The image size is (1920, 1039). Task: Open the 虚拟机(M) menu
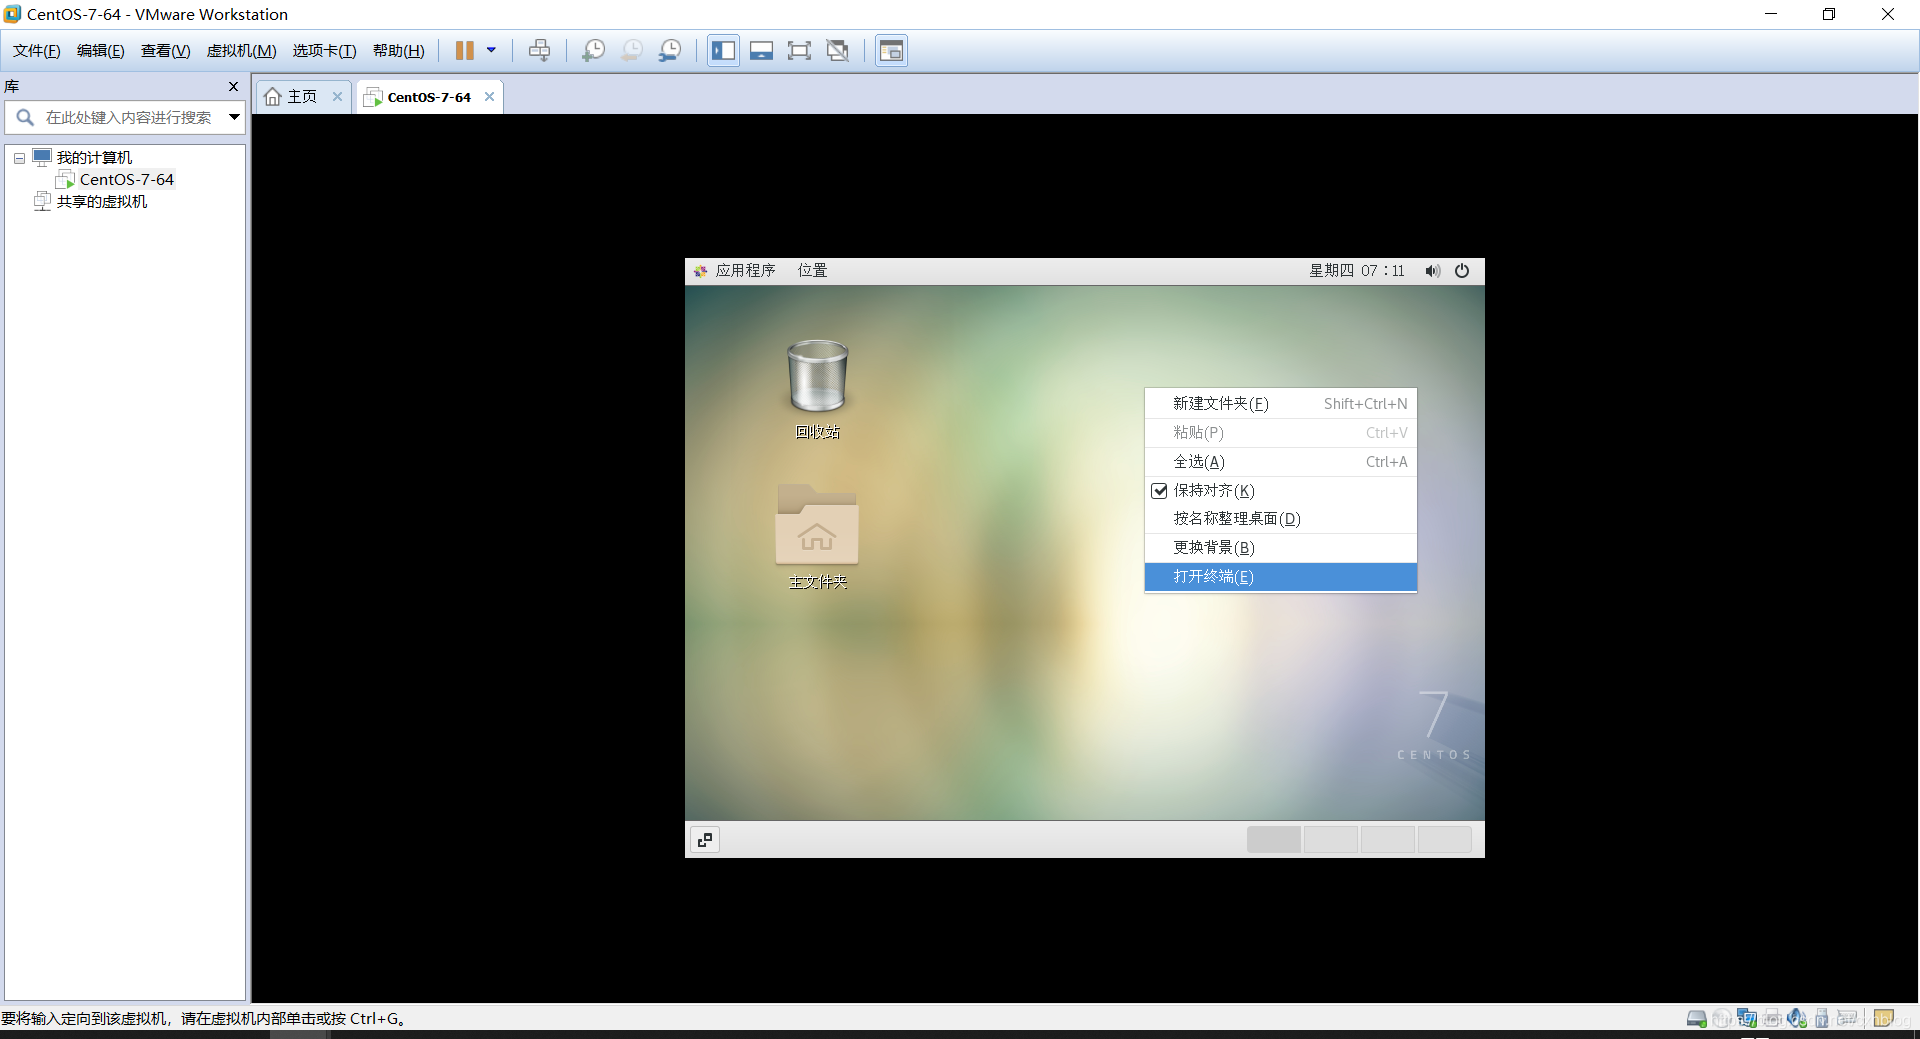[x=241, y=51]
